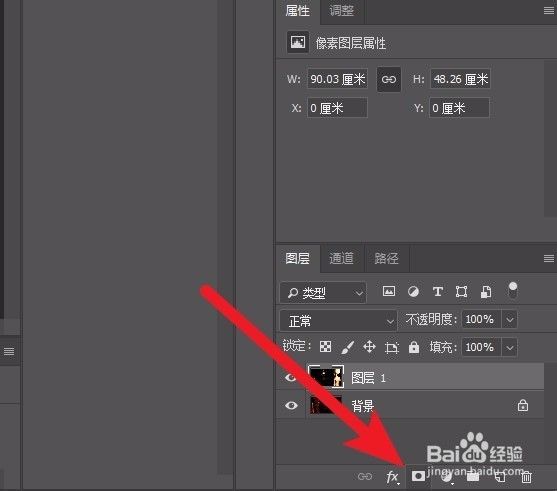The height and width of the screenshot is (491, 557).
Task: Filter layers by type (T) layers icon
Action: click(x=438, y=292)
